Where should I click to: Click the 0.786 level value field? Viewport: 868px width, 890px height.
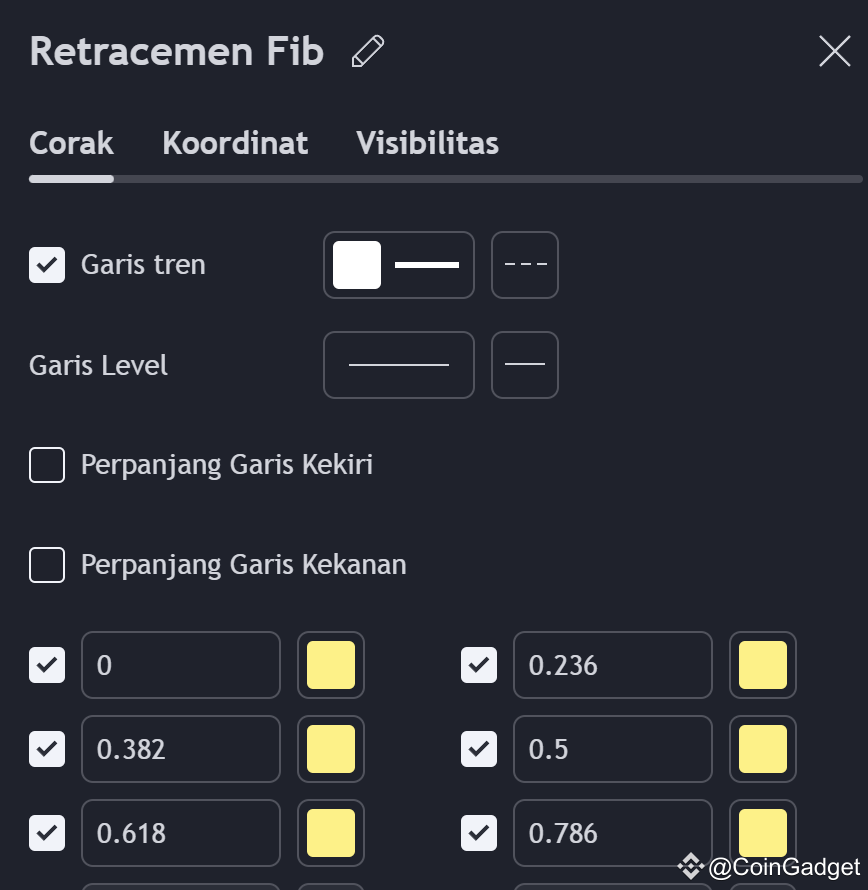click(x=613, y=833)
